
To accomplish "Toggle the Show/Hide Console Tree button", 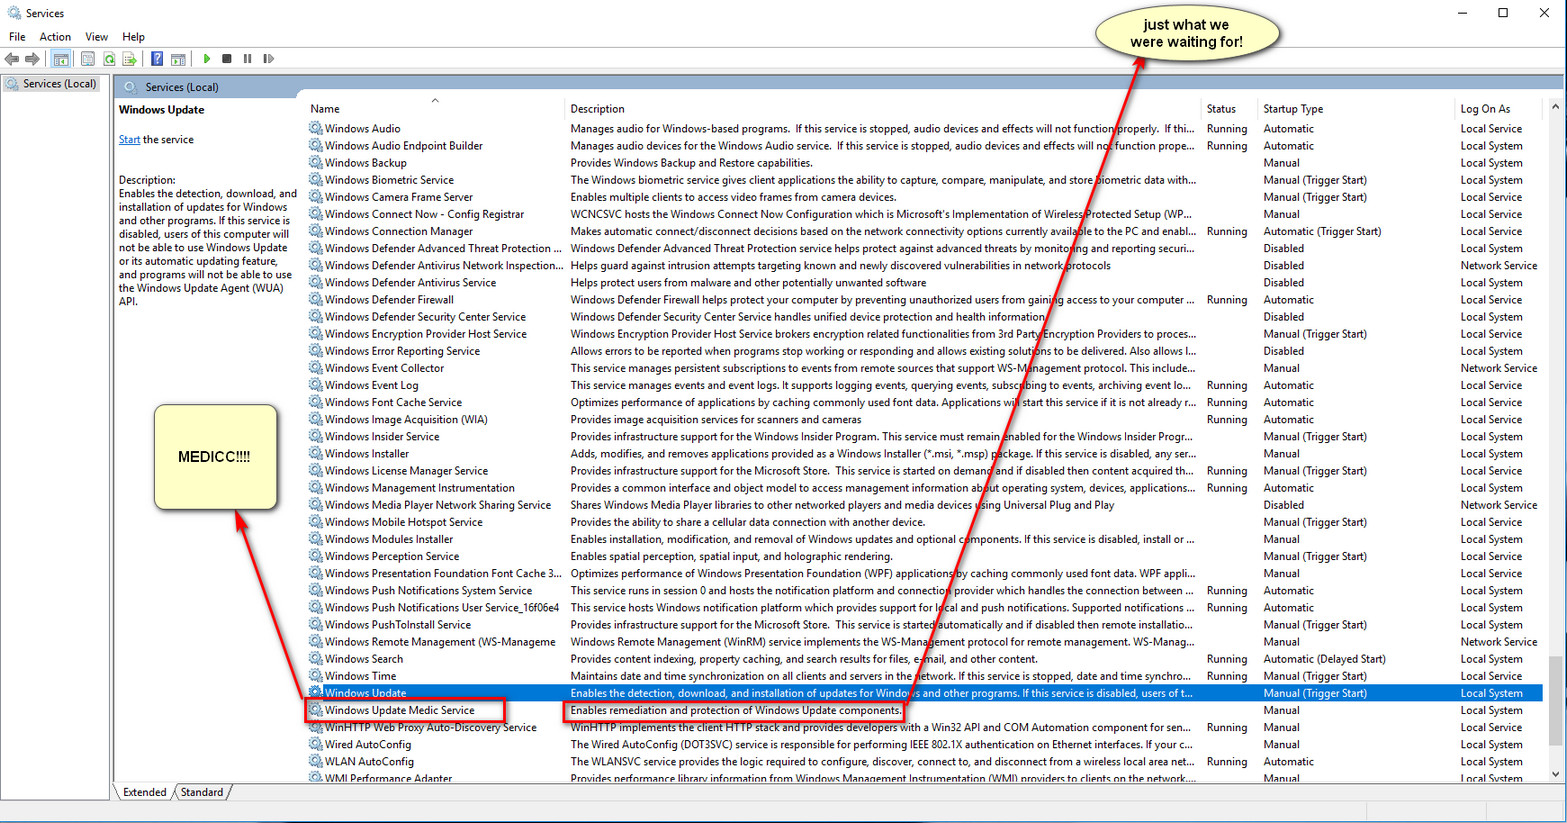I will pyautogui.click(x=61, y=59).
